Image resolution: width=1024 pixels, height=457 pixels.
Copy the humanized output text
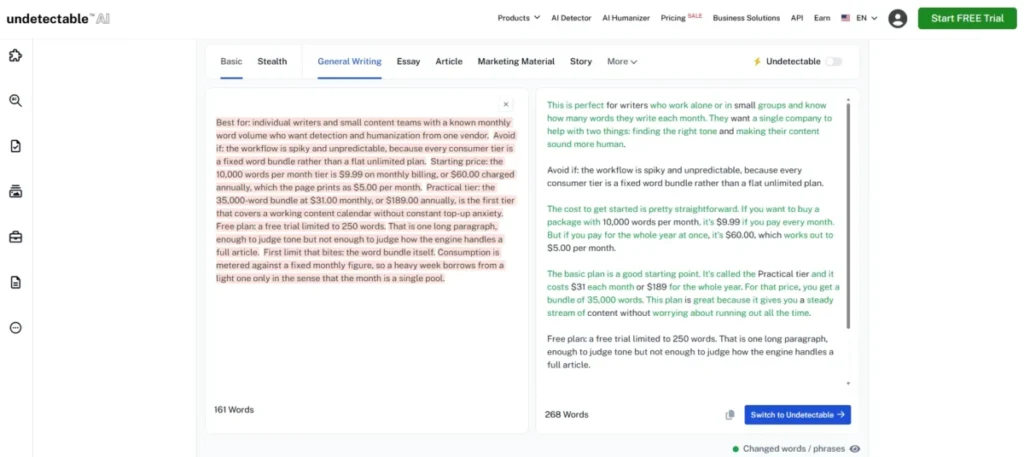(730, 415)
